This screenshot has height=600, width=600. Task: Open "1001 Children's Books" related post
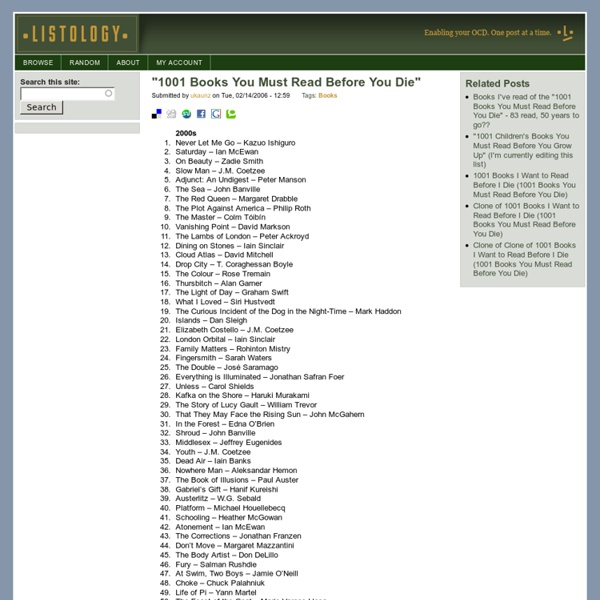[524, 147]
